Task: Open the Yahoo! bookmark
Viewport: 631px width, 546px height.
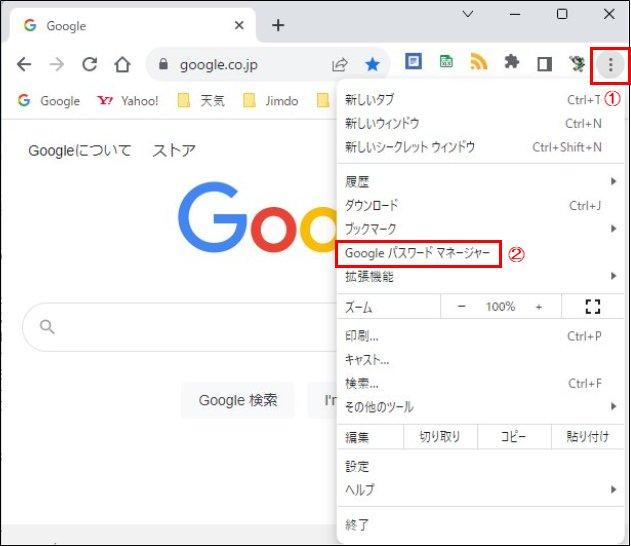Action: [128, 101]
